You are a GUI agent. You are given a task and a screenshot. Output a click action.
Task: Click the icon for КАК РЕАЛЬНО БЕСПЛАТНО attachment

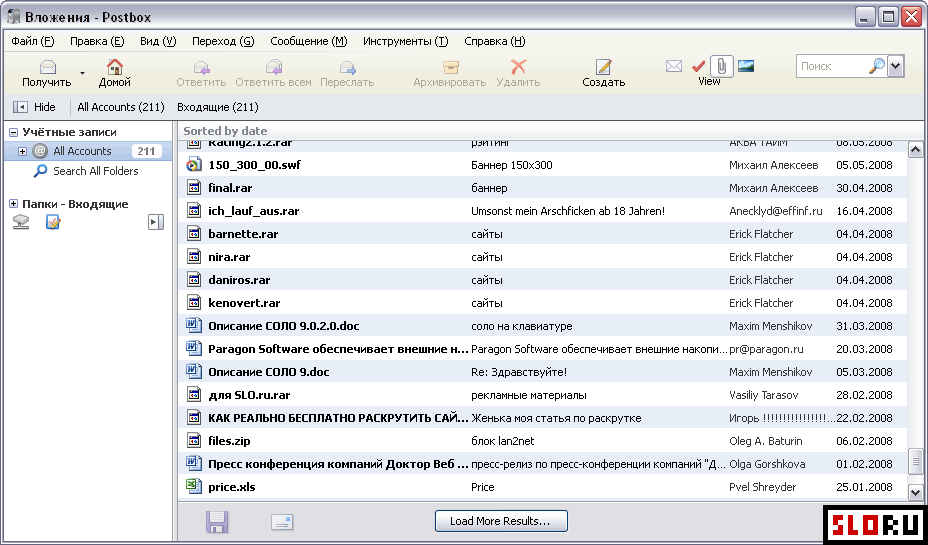pyautogui.click(x=194, y=418)
